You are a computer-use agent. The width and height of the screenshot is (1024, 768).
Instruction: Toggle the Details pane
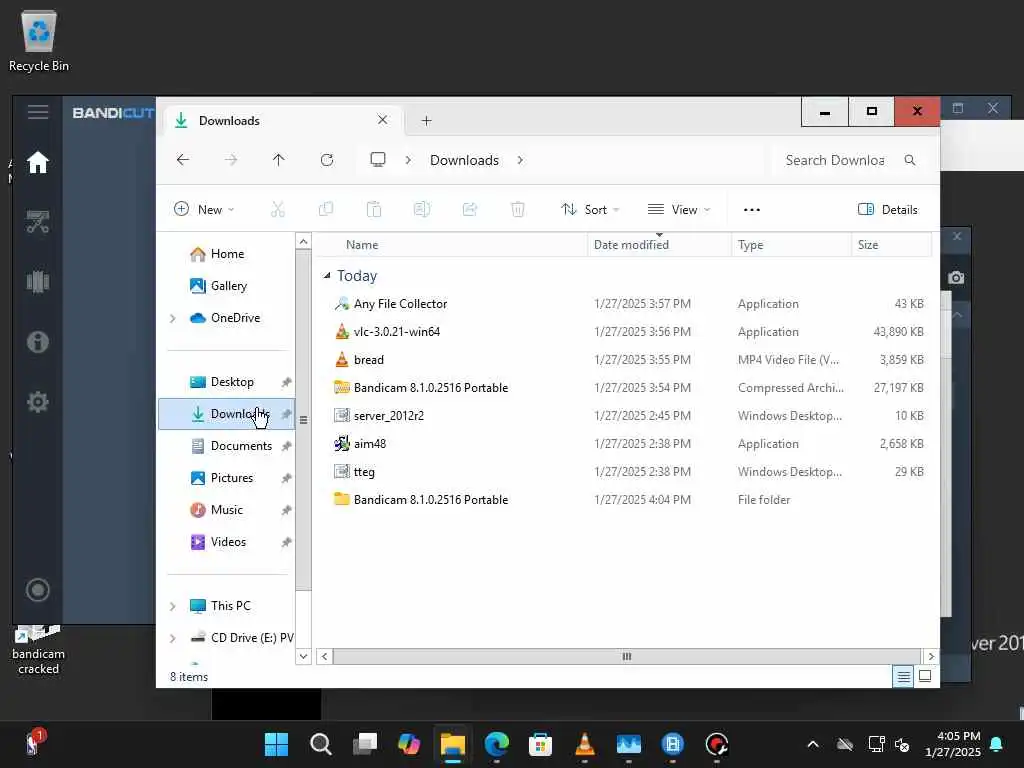click(x=888, y=210)
